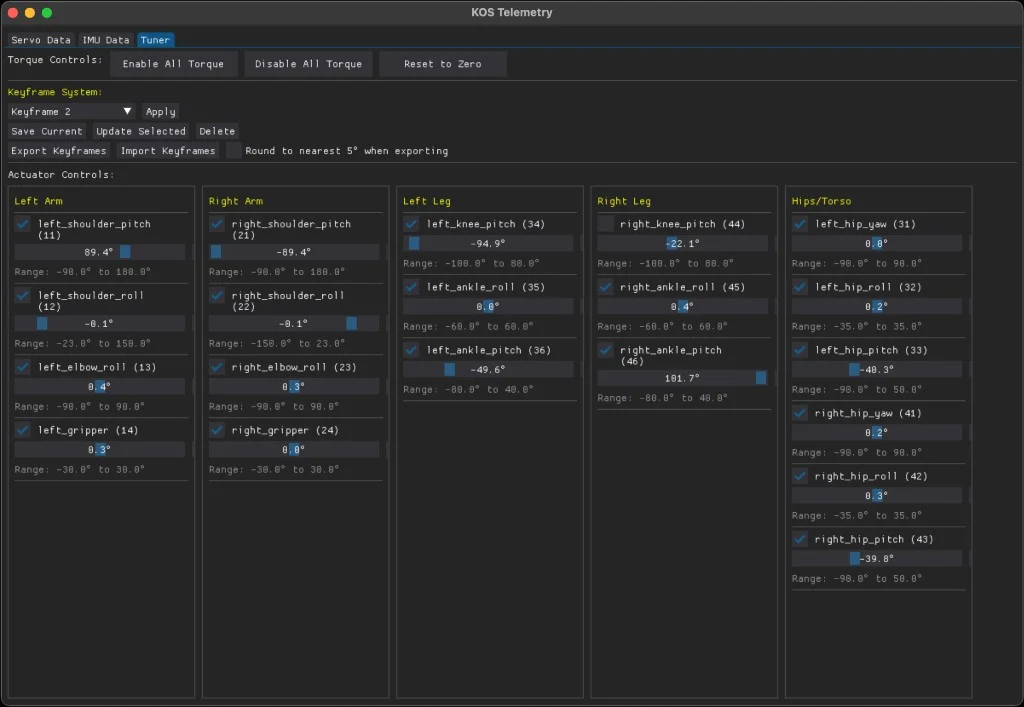Click left_elbow_roll slider showing 0.4°
The height and width of the screenshot is (707, 1024).
click(99, 386)
